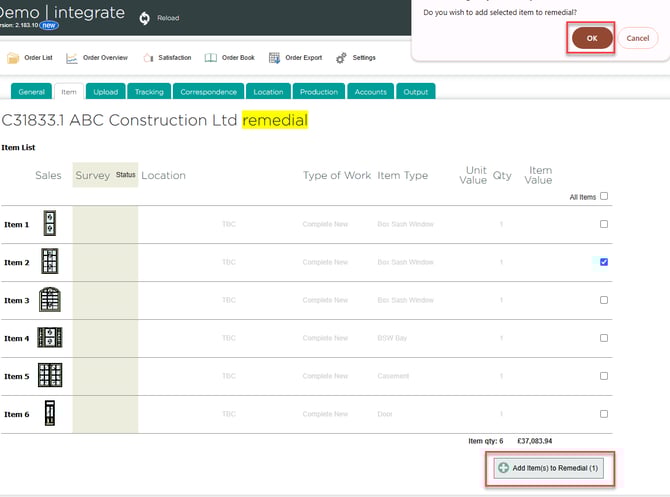Click the Item 6 door icon
This screenshot has height=497, width=670.
(x=49, y=414)
